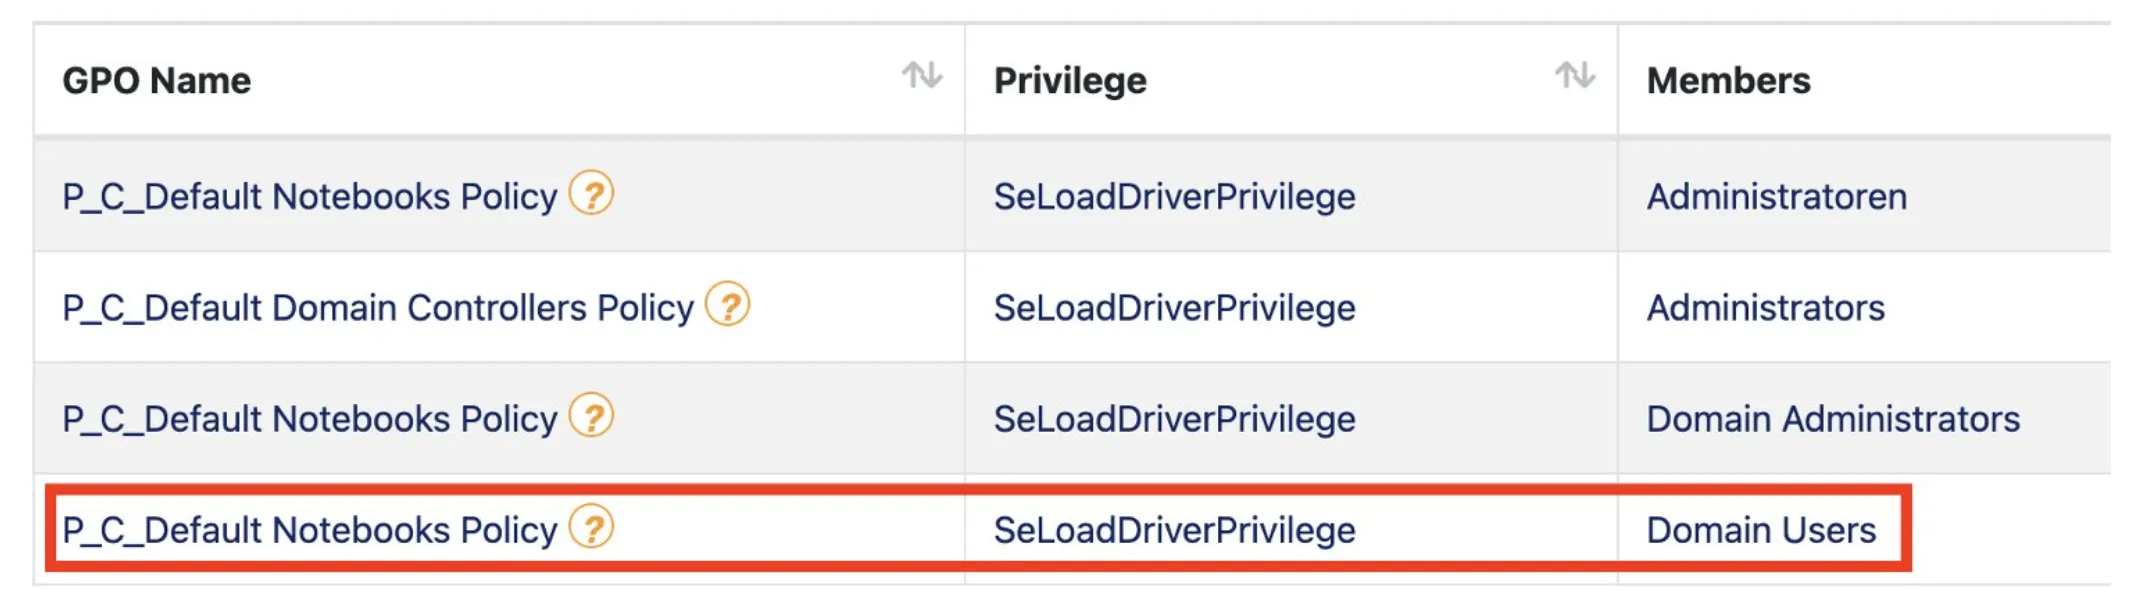Open P_C_Default Domain Controllers Policy link
The height and width of the screenshot is (608, 2152).
(x=377, y=308)
